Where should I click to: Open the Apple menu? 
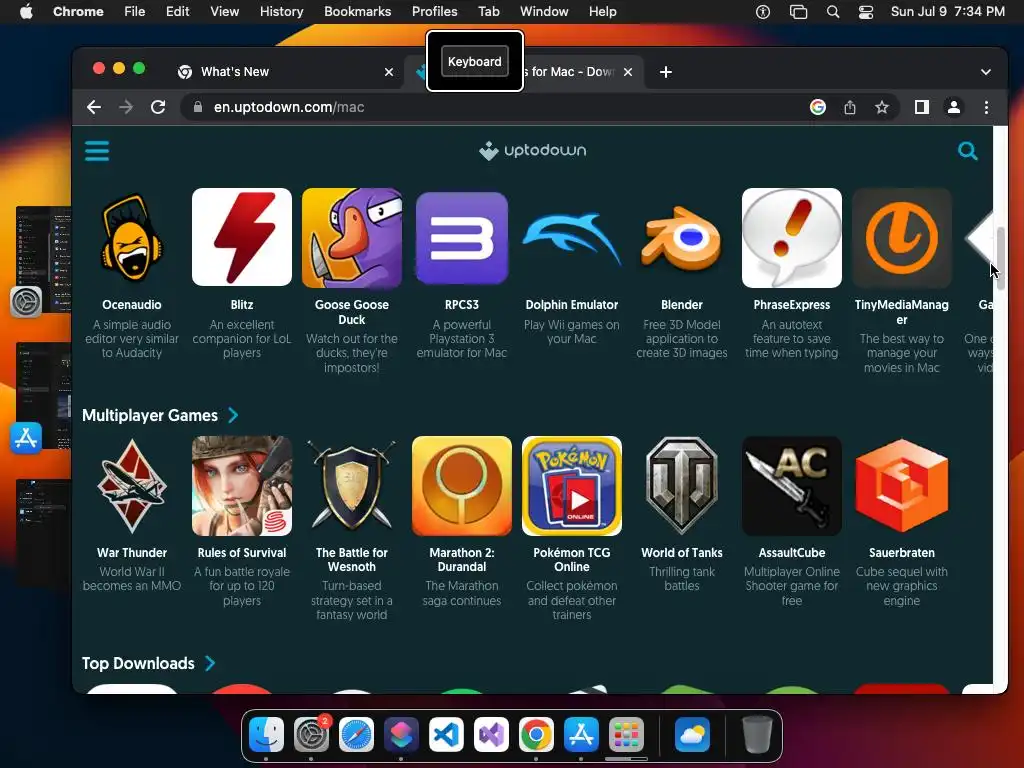click(x=26, y=12)
